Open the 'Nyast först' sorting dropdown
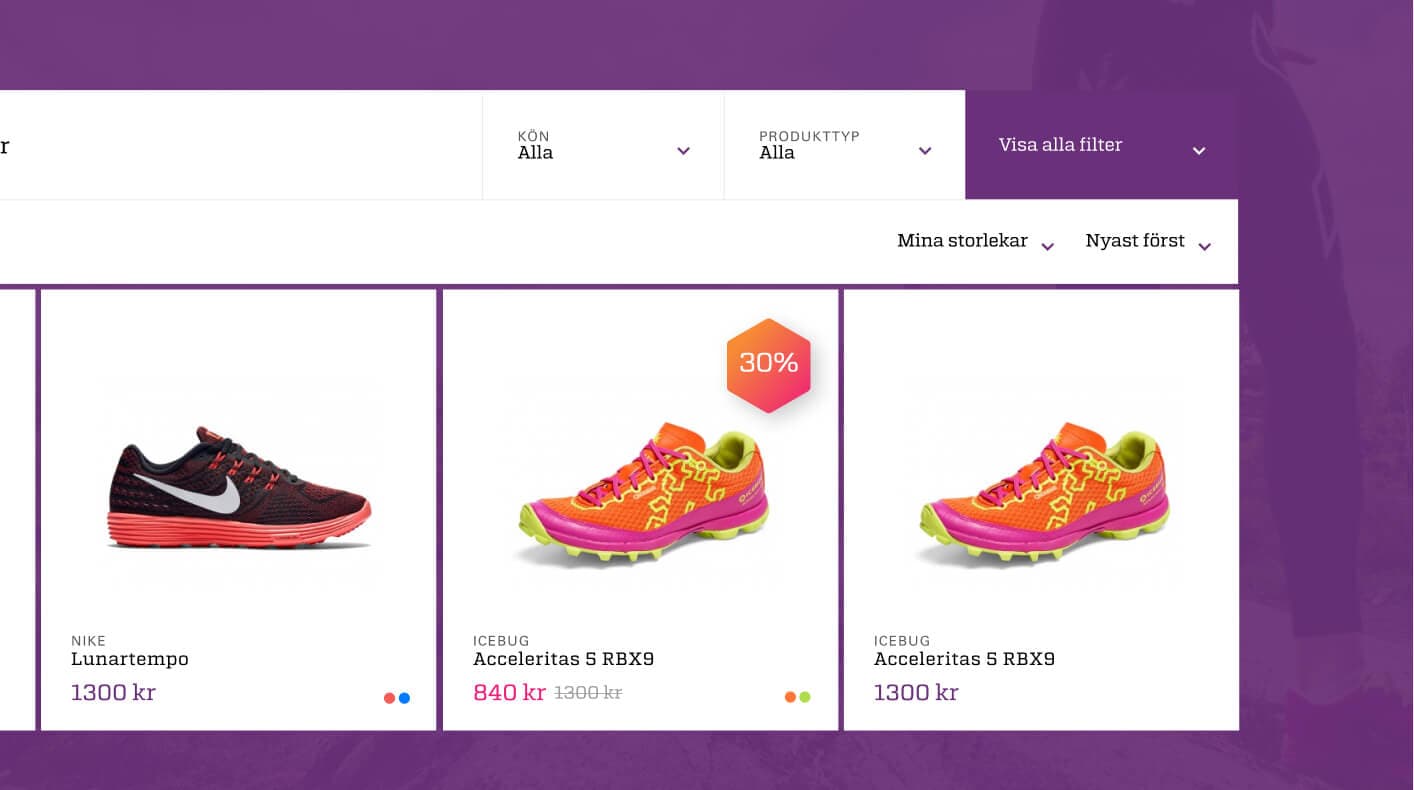 pos(1135,240)
